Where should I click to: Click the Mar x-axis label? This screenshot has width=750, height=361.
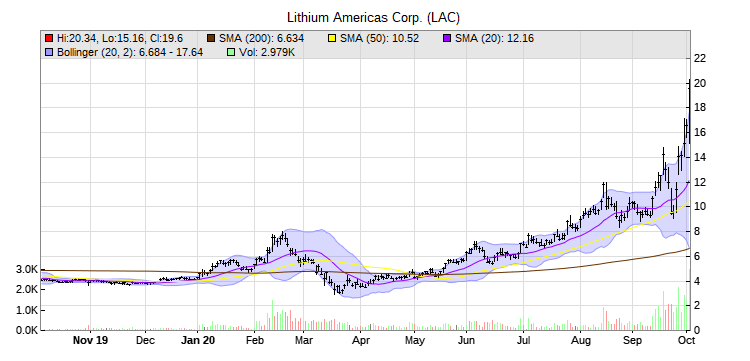click(304, 340)
